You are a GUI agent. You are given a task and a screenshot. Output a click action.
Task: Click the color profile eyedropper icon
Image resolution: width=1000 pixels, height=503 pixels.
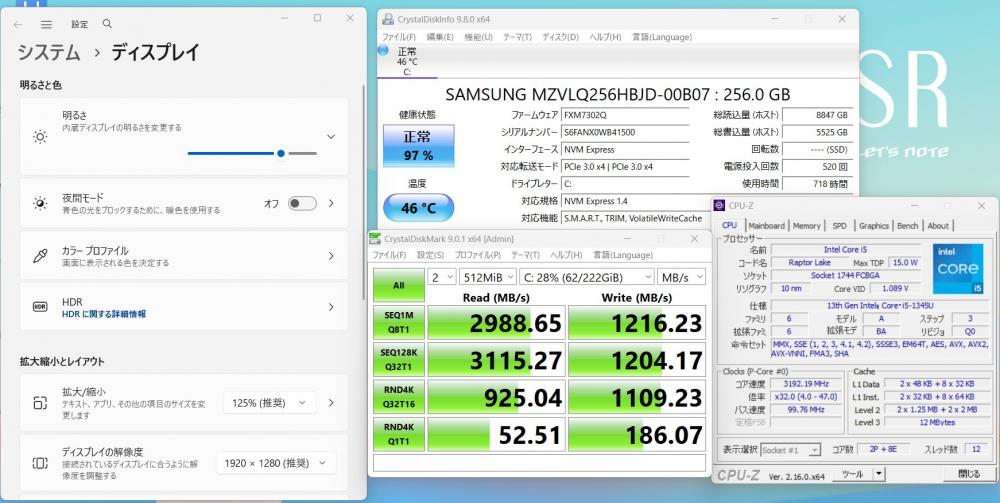40,256
